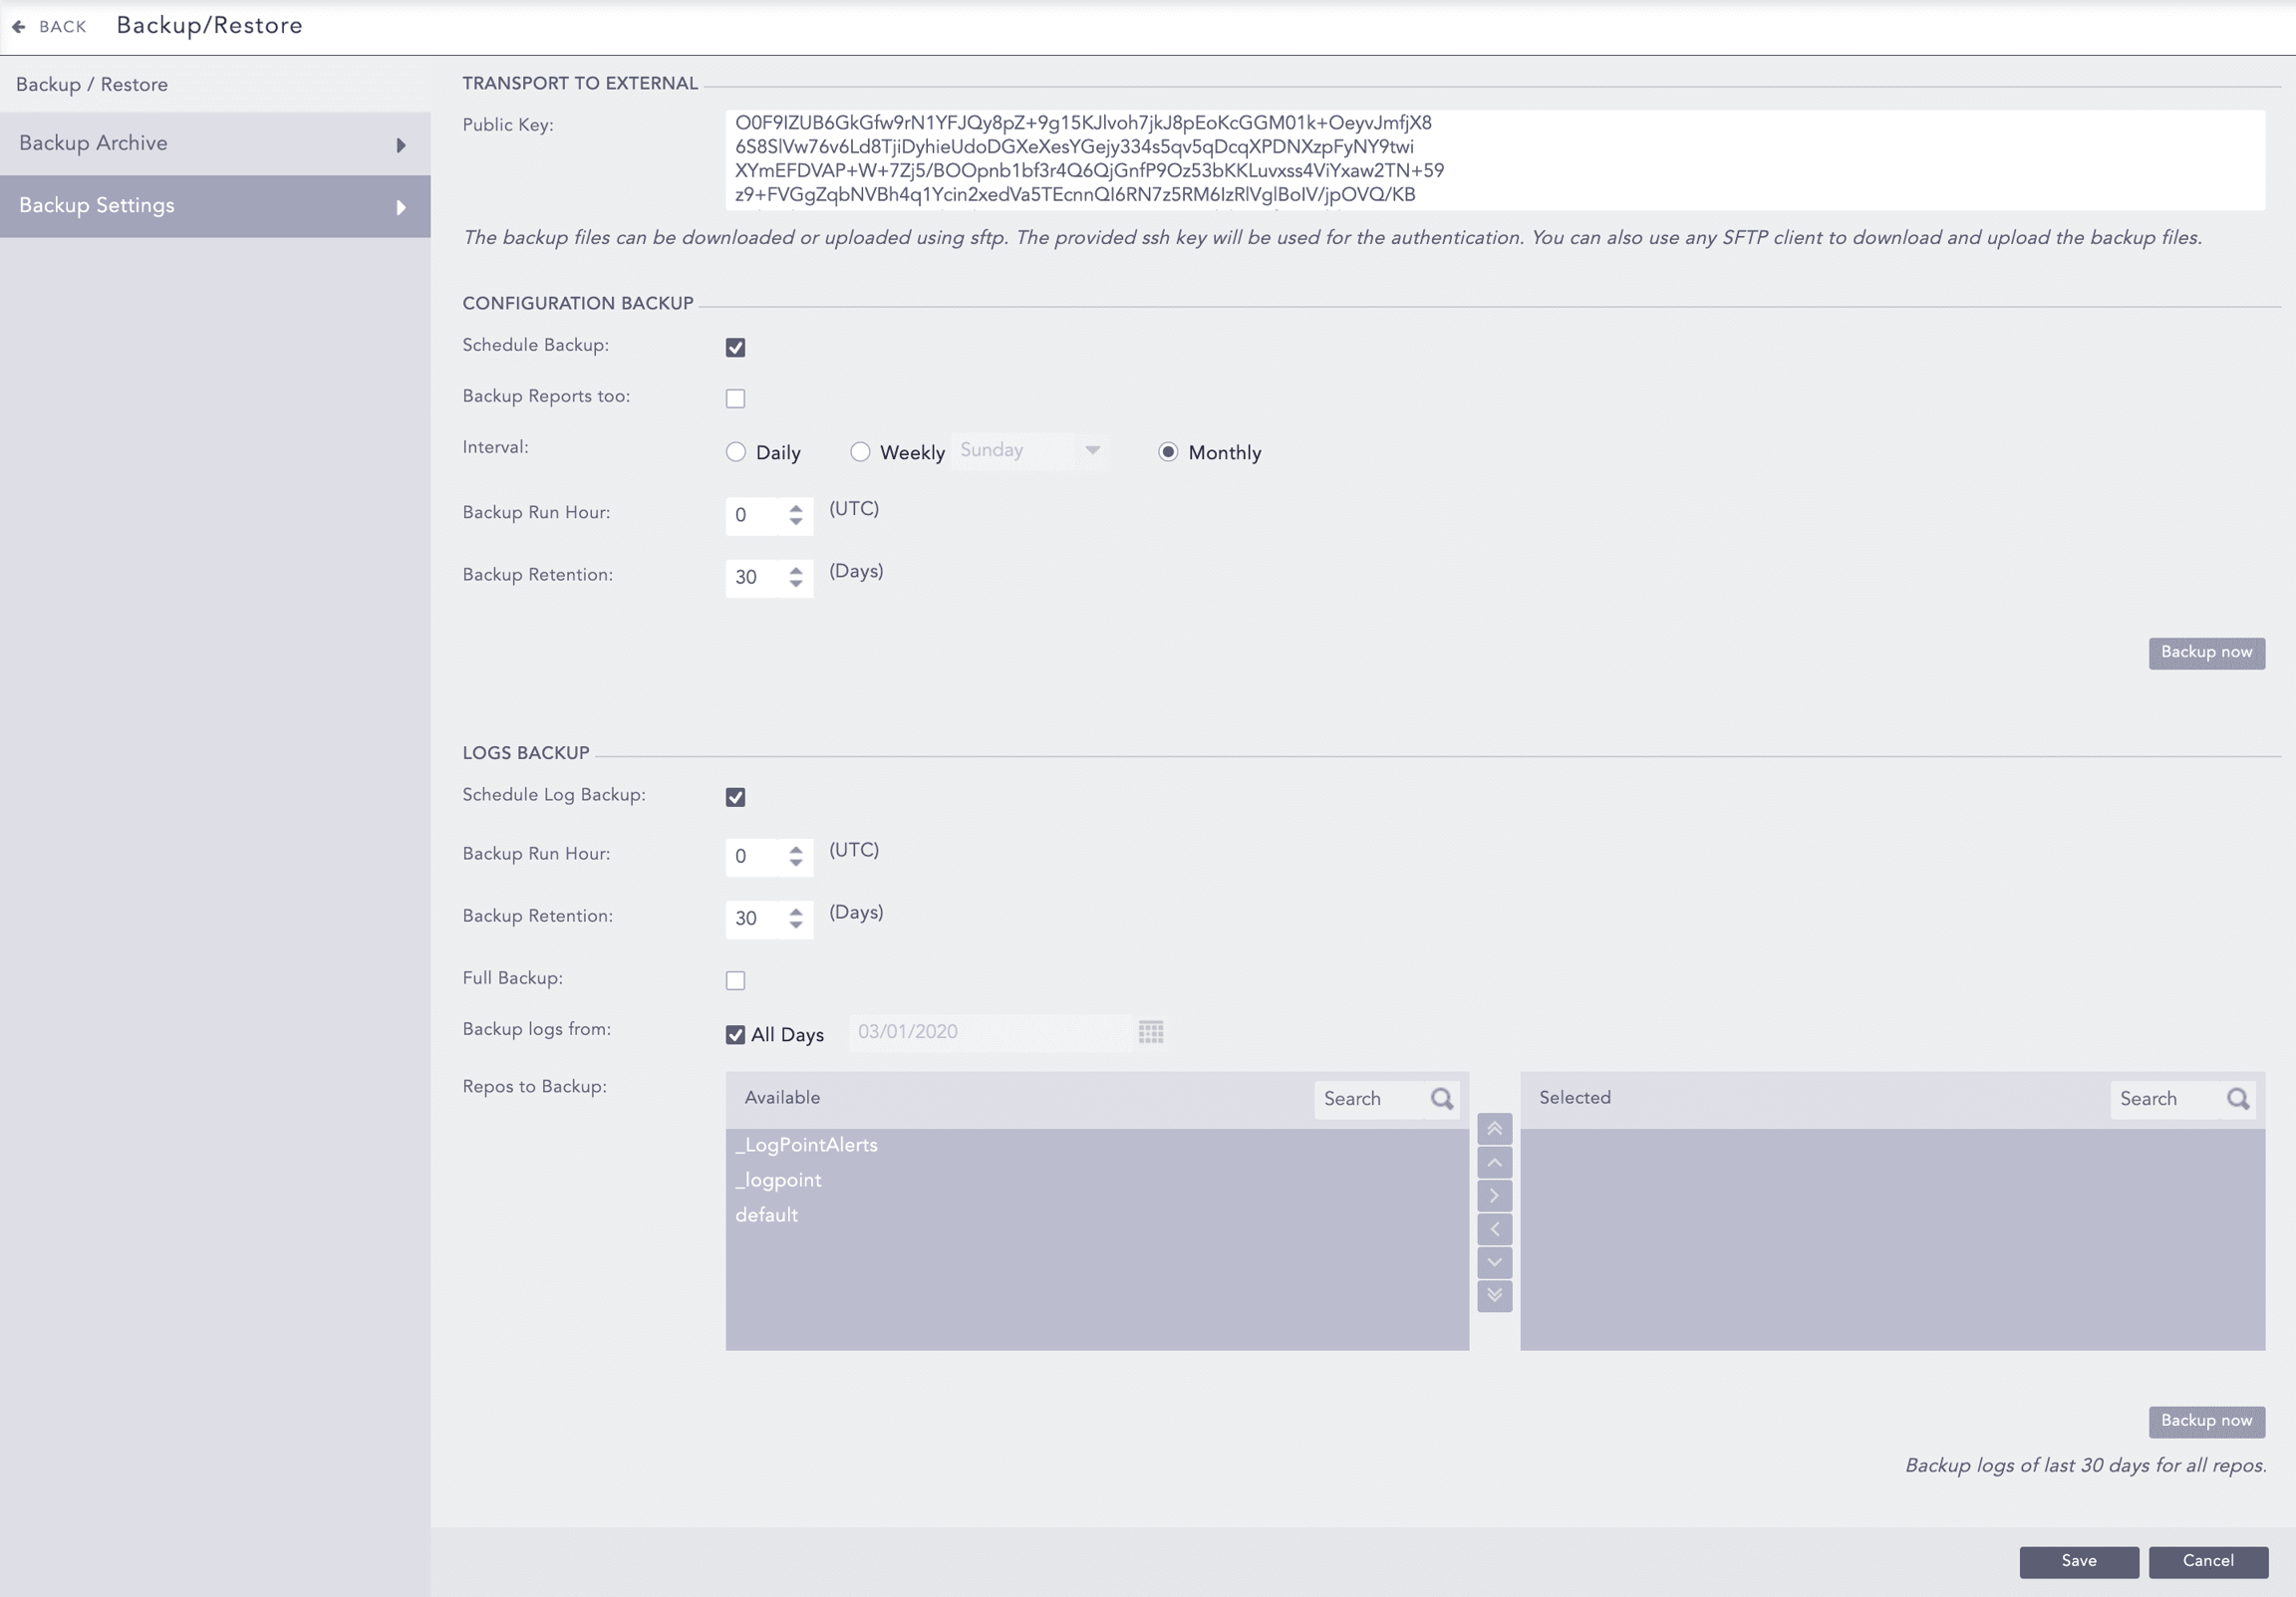
Task: Select the default repo in Available
Action: (767, 1215)
